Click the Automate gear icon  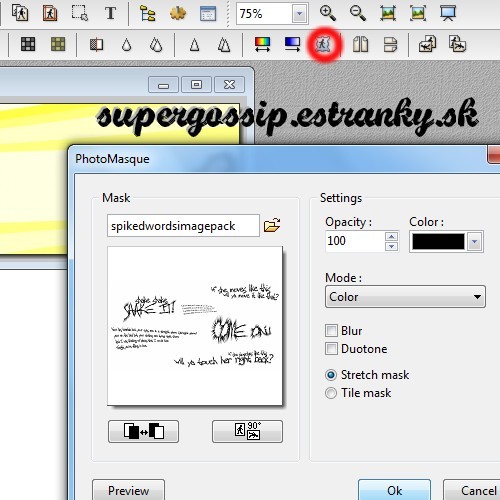coord(177,13)
